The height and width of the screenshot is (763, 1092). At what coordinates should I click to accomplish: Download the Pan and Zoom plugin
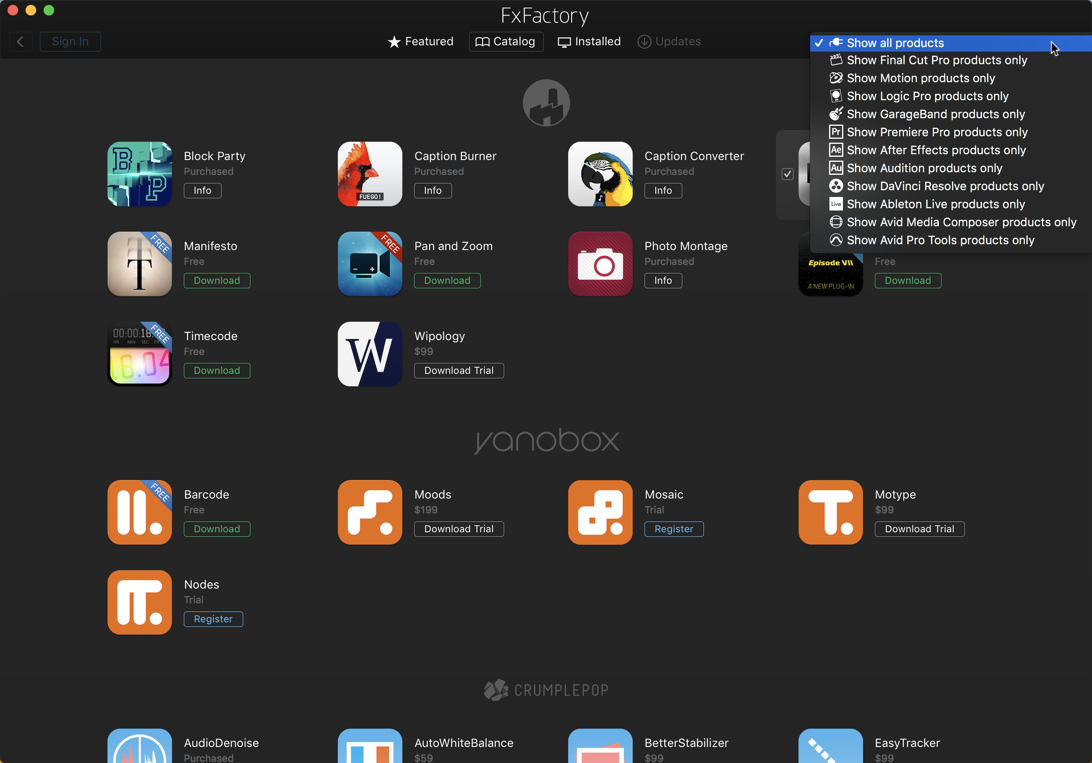447,281
